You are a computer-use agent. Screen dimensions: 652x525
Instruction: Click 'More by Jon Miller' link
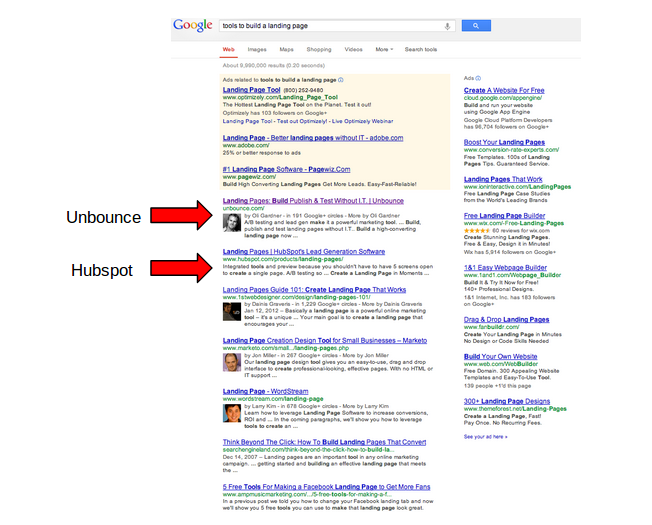[x=366, y=355]
